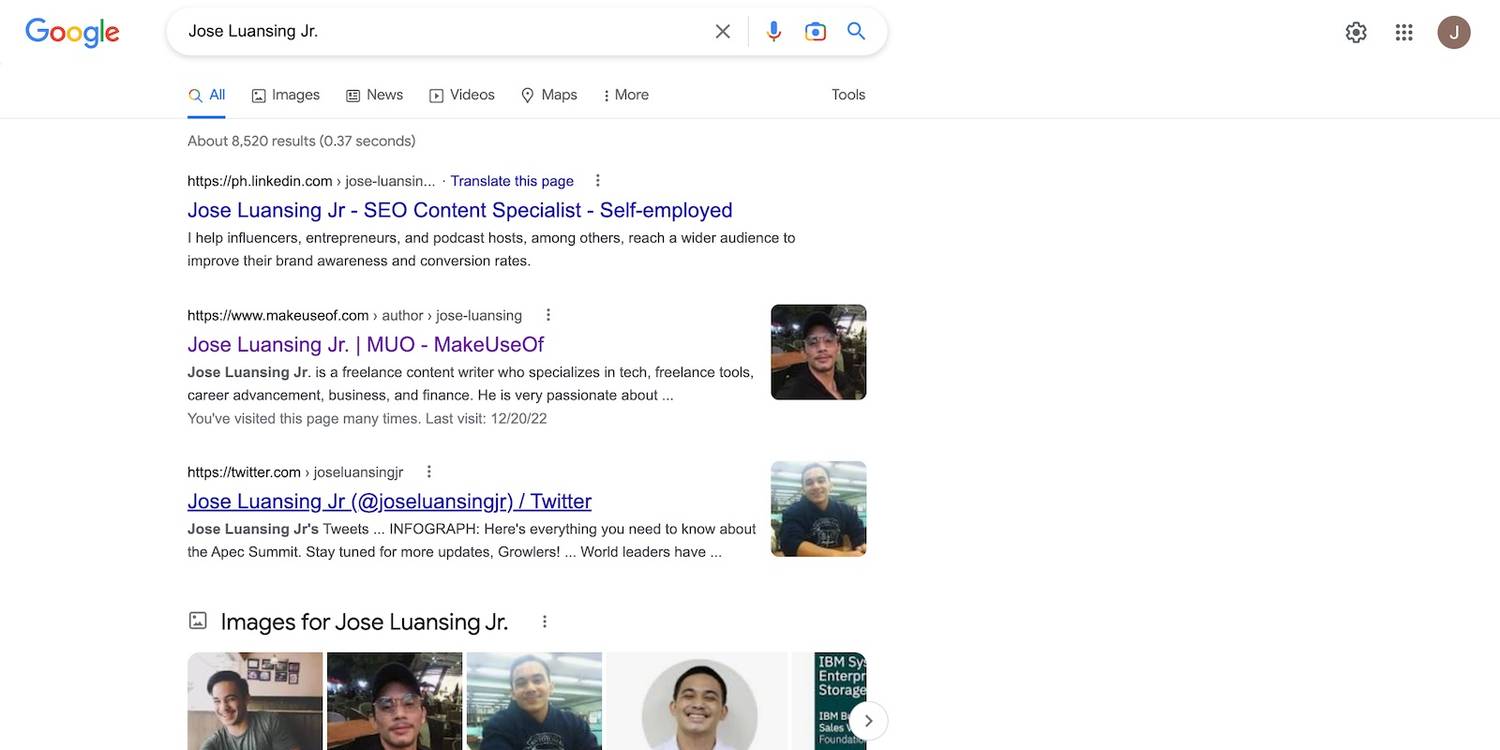
Task: Open search by image camera icon
Action: [815, 31]
